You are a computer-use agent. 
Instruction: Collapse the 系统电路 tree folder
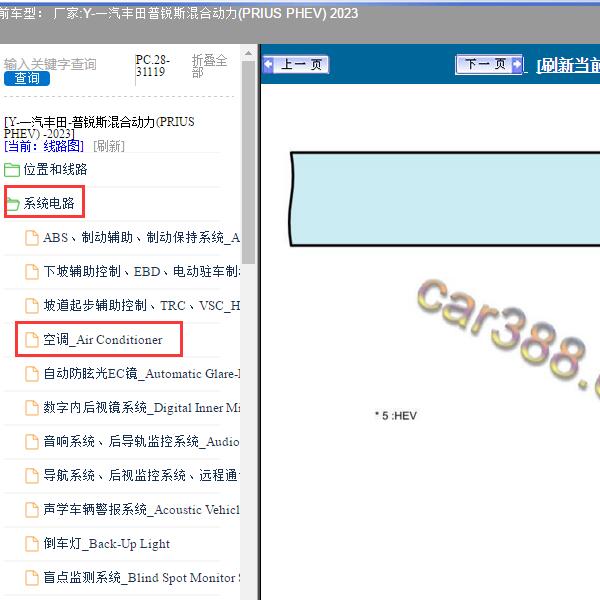tap(49, 203)
